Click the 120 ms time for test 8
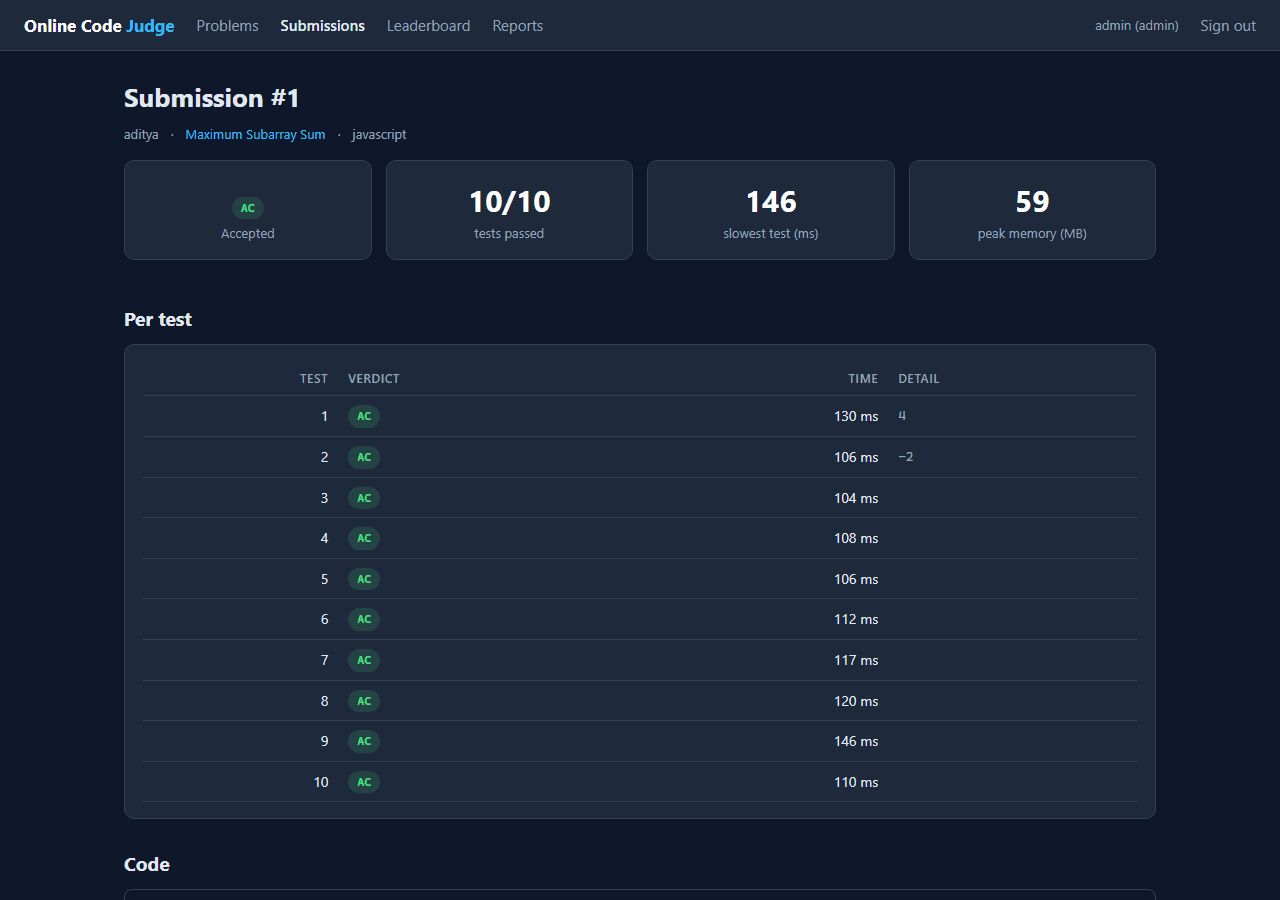The height and width of the screenshot is (900, 1280). click(856, 701)
